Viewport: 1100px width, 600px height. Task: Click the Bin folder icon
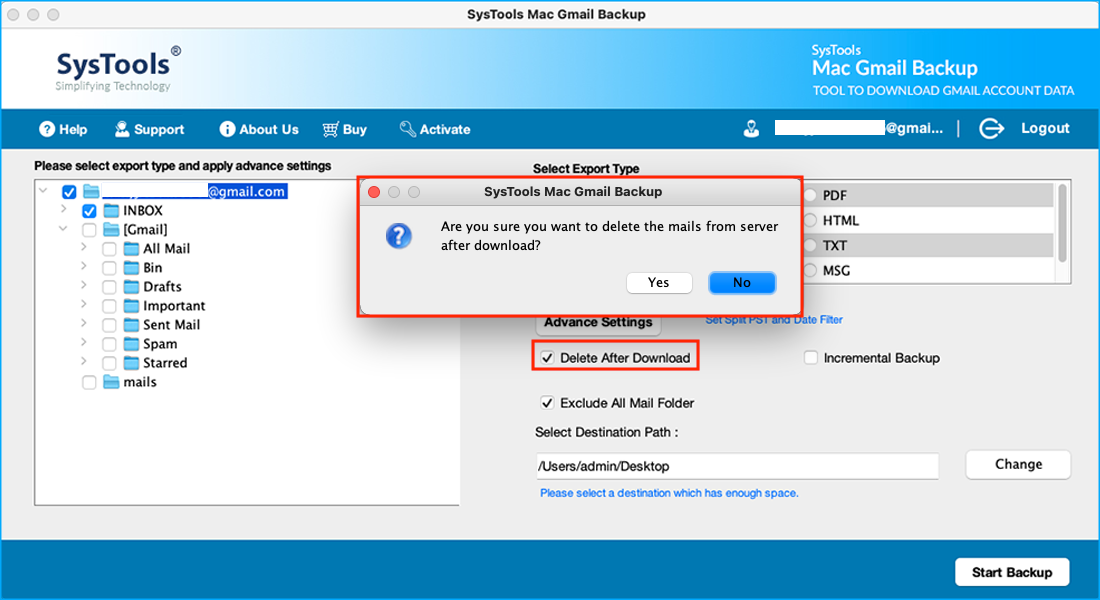coord(131,267)
